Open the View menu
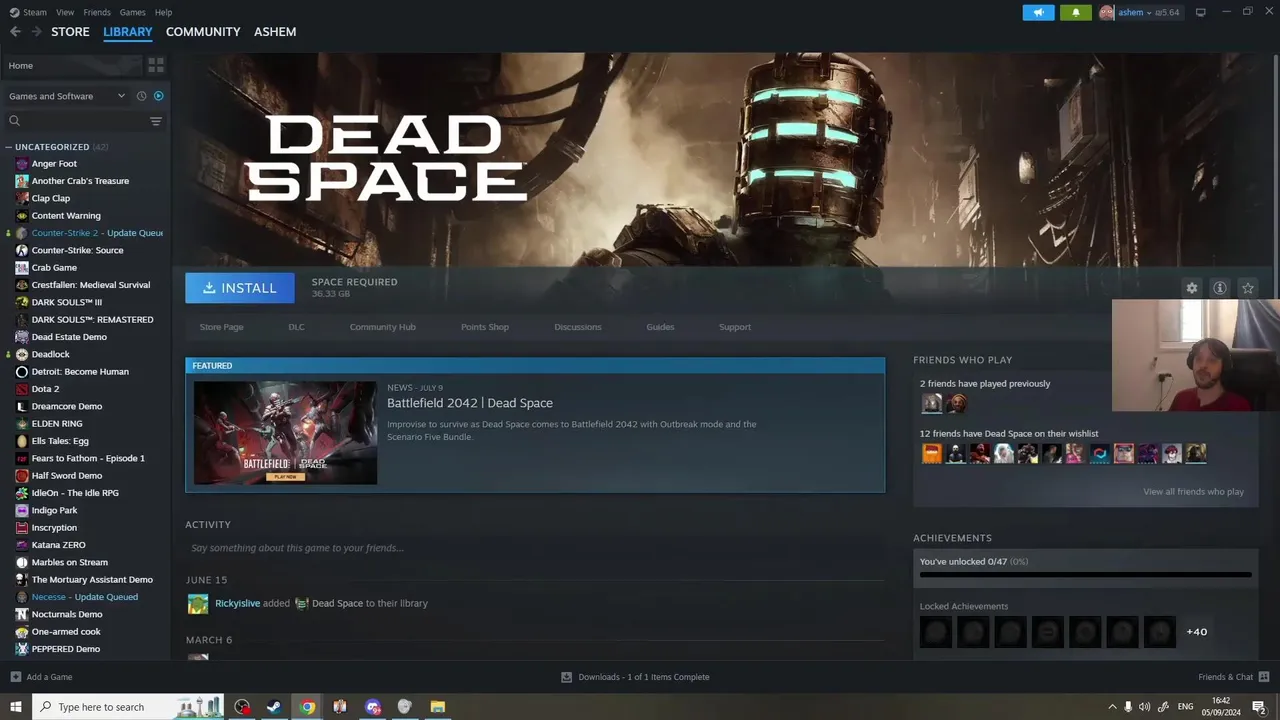1280x720 pixels. click(65, 12)
